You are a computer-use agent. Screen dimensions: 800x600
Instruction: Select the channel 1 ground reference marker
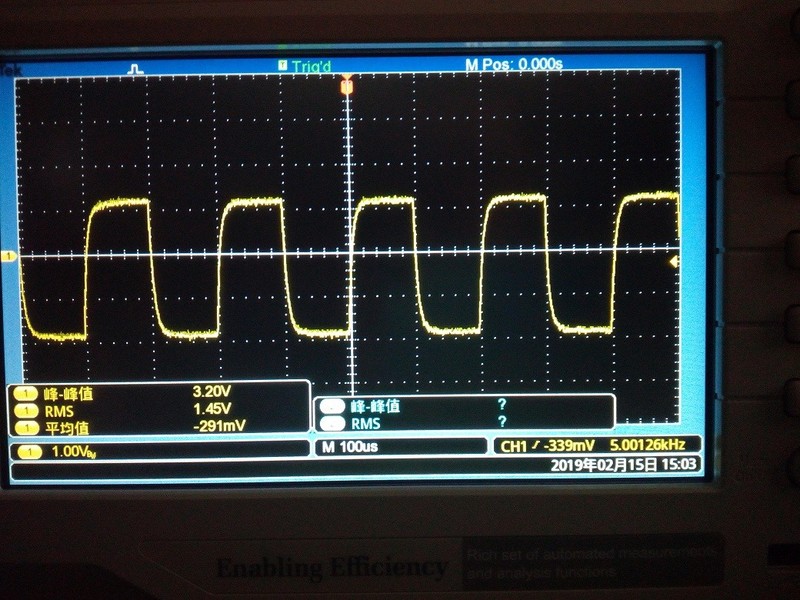[x=10, y=257]
